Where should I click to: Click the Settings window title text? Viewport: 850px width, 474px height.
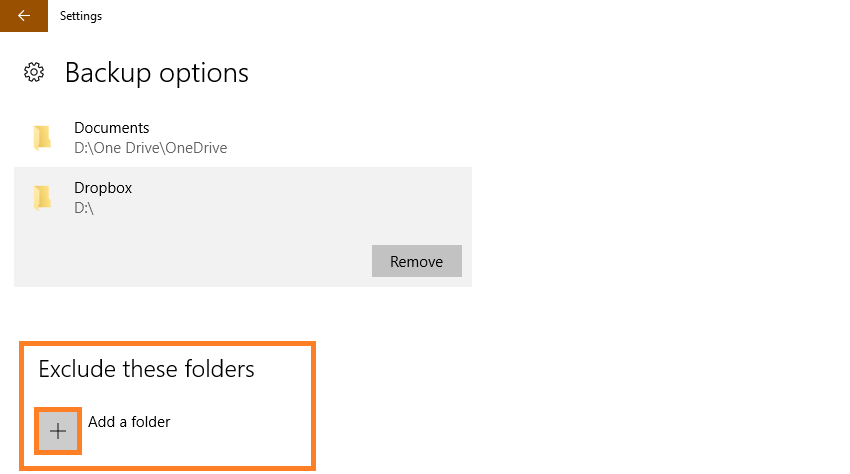click(81, 16)
